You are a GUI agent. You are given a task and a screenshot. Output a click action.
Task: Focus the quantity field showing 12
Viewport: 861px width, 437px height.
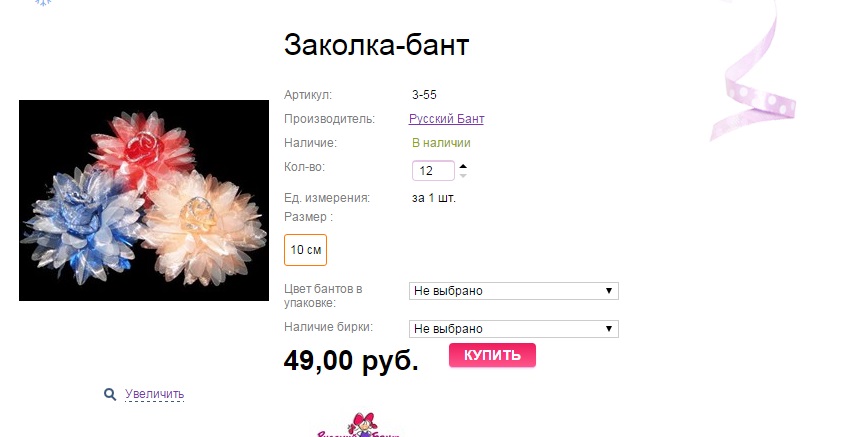(x=433, y=171)
